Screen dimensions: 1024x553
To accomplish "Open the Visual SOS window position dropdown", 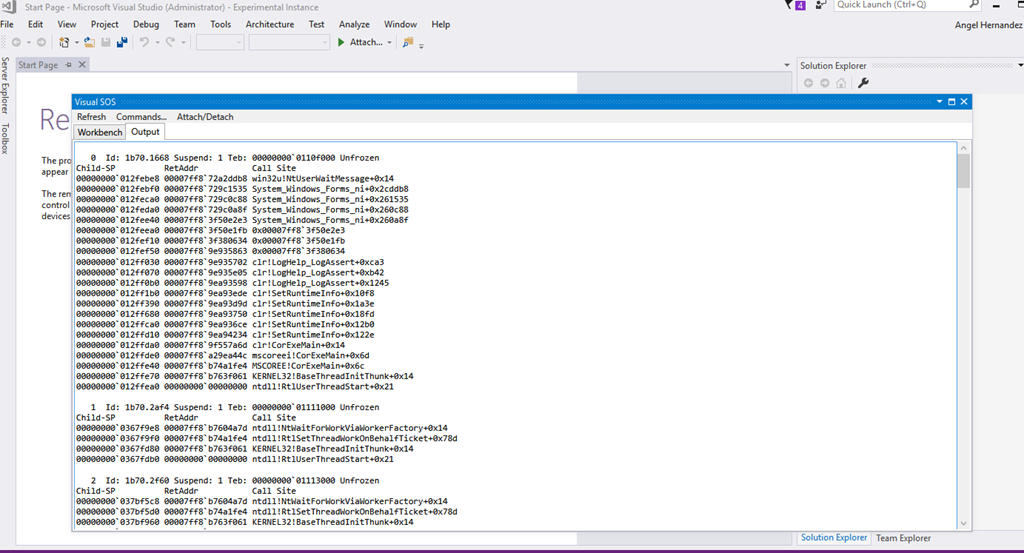I will point(939,102).
